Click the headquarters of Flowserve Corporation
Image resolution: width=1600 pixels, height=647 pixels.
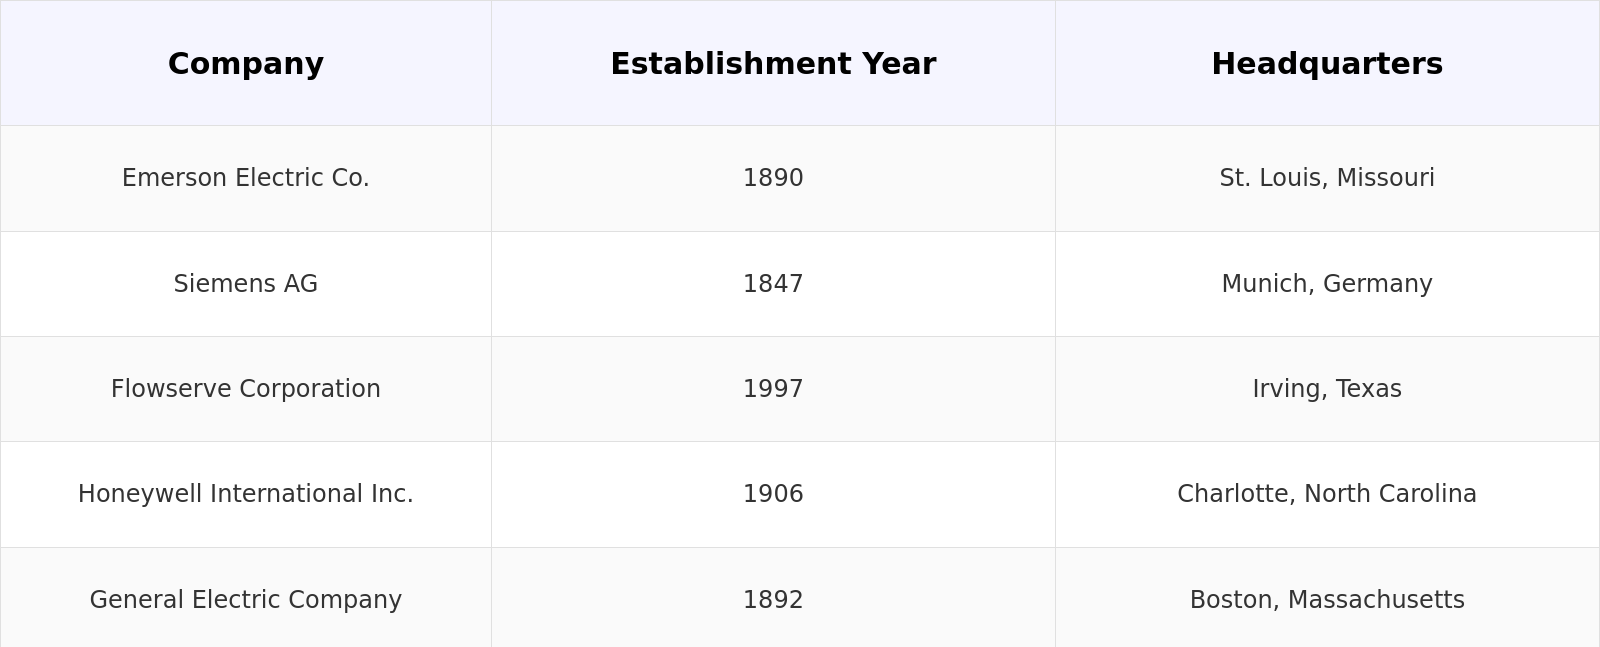click(1327, 389)
